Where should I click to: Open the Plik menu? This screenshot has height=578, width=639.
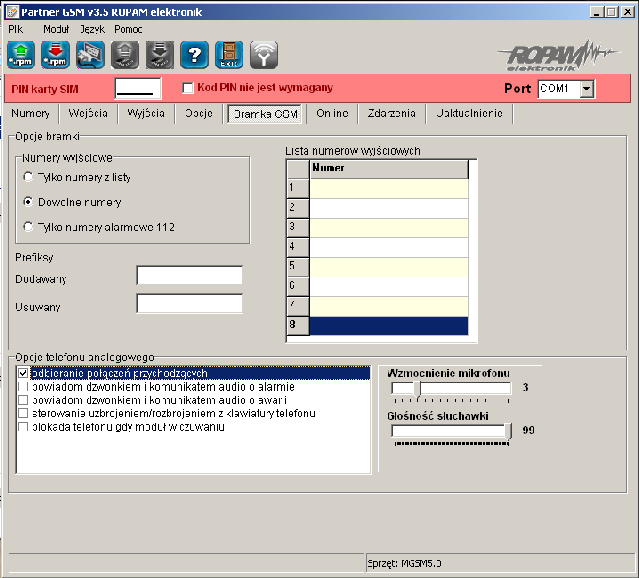click(16, 29)
